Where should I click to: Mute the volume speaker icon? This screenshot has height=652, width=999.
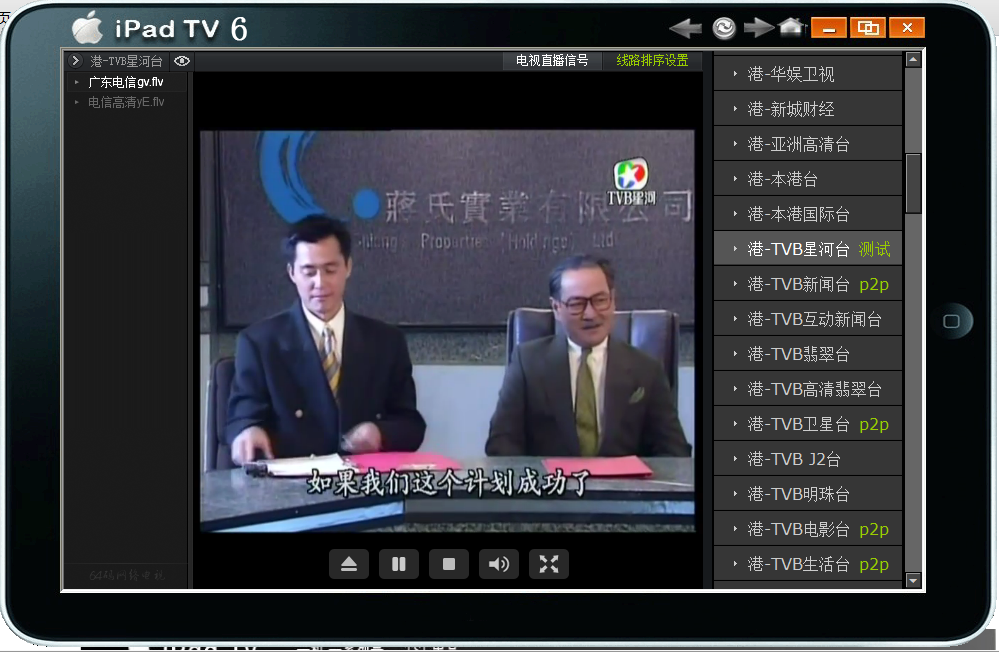tap(499, 564)
